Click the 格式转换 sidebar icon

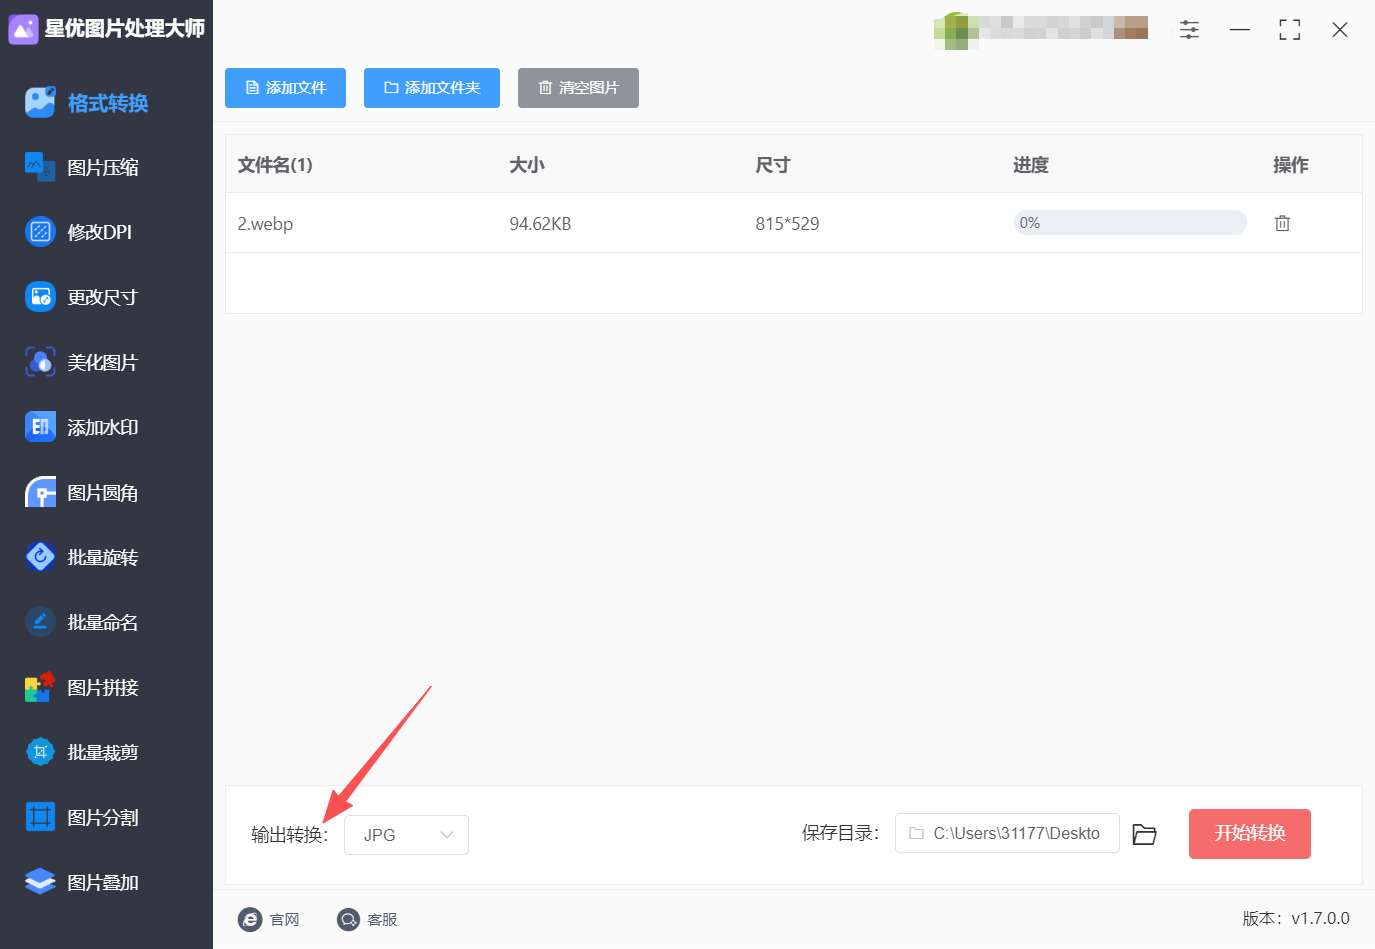(40, 102)
